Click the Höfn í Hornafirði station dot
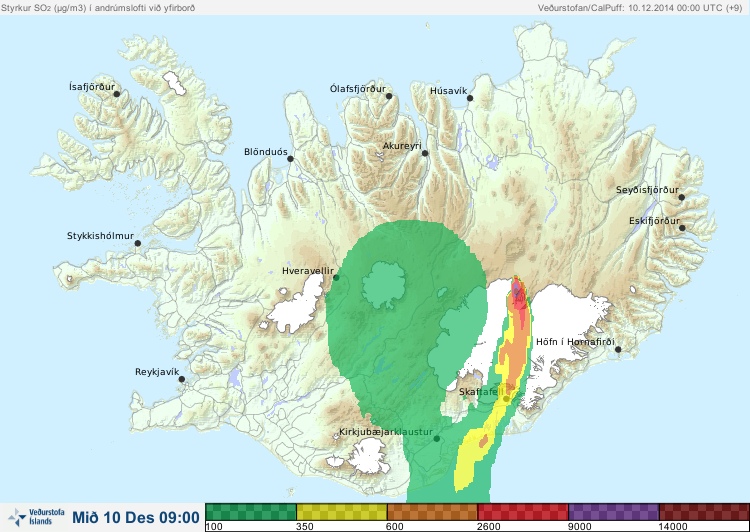Viewport: 750px width, 532px height. [x=618, y=349]
